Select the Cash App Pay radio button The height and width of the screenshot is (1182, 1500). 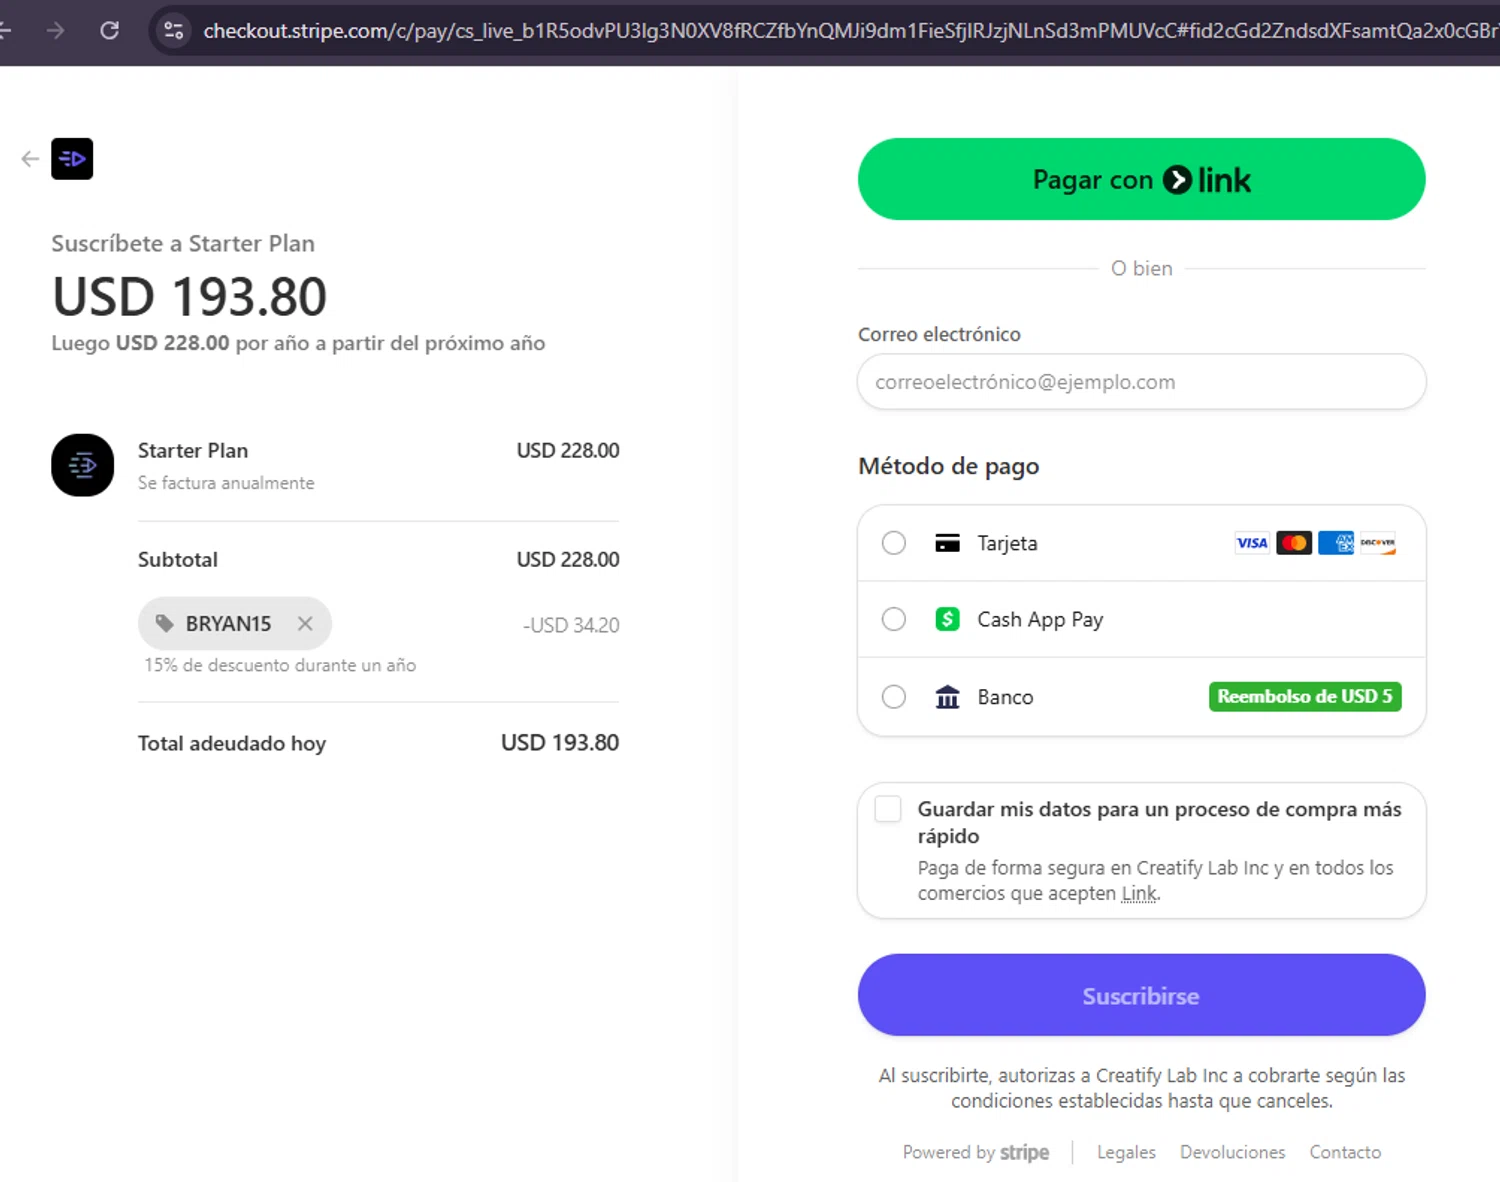point(894,619)
